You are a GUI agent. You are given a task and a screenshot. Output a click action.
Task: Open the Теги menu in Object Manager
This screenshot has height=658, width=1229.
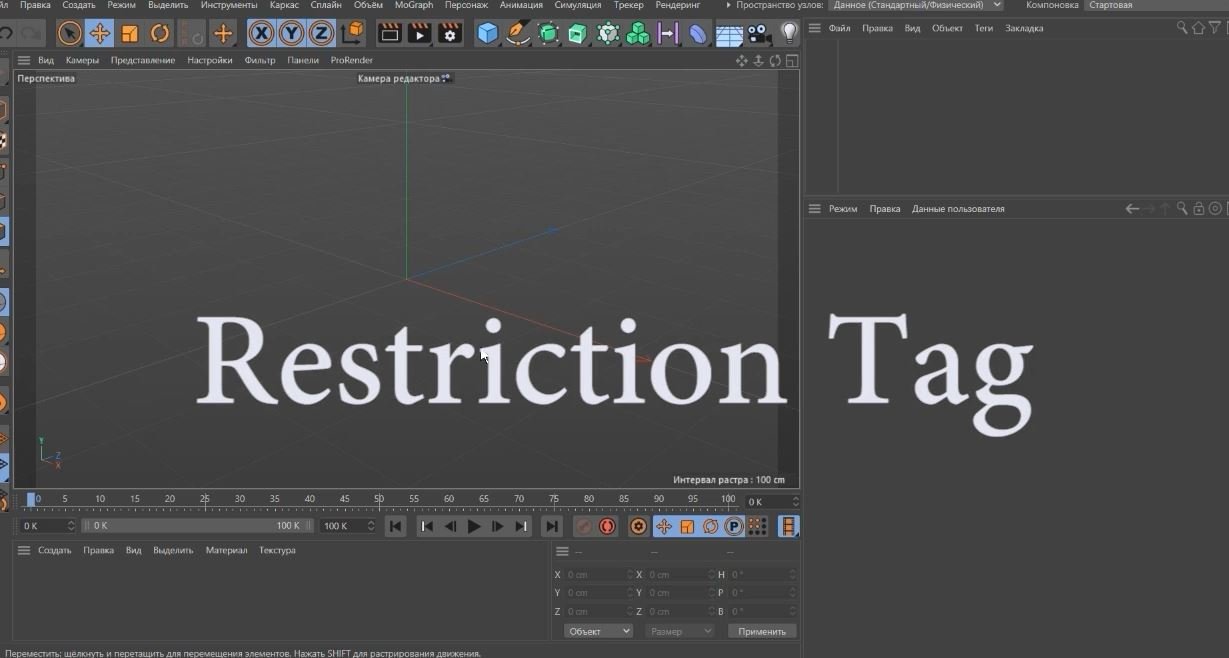tap(984, 28)
